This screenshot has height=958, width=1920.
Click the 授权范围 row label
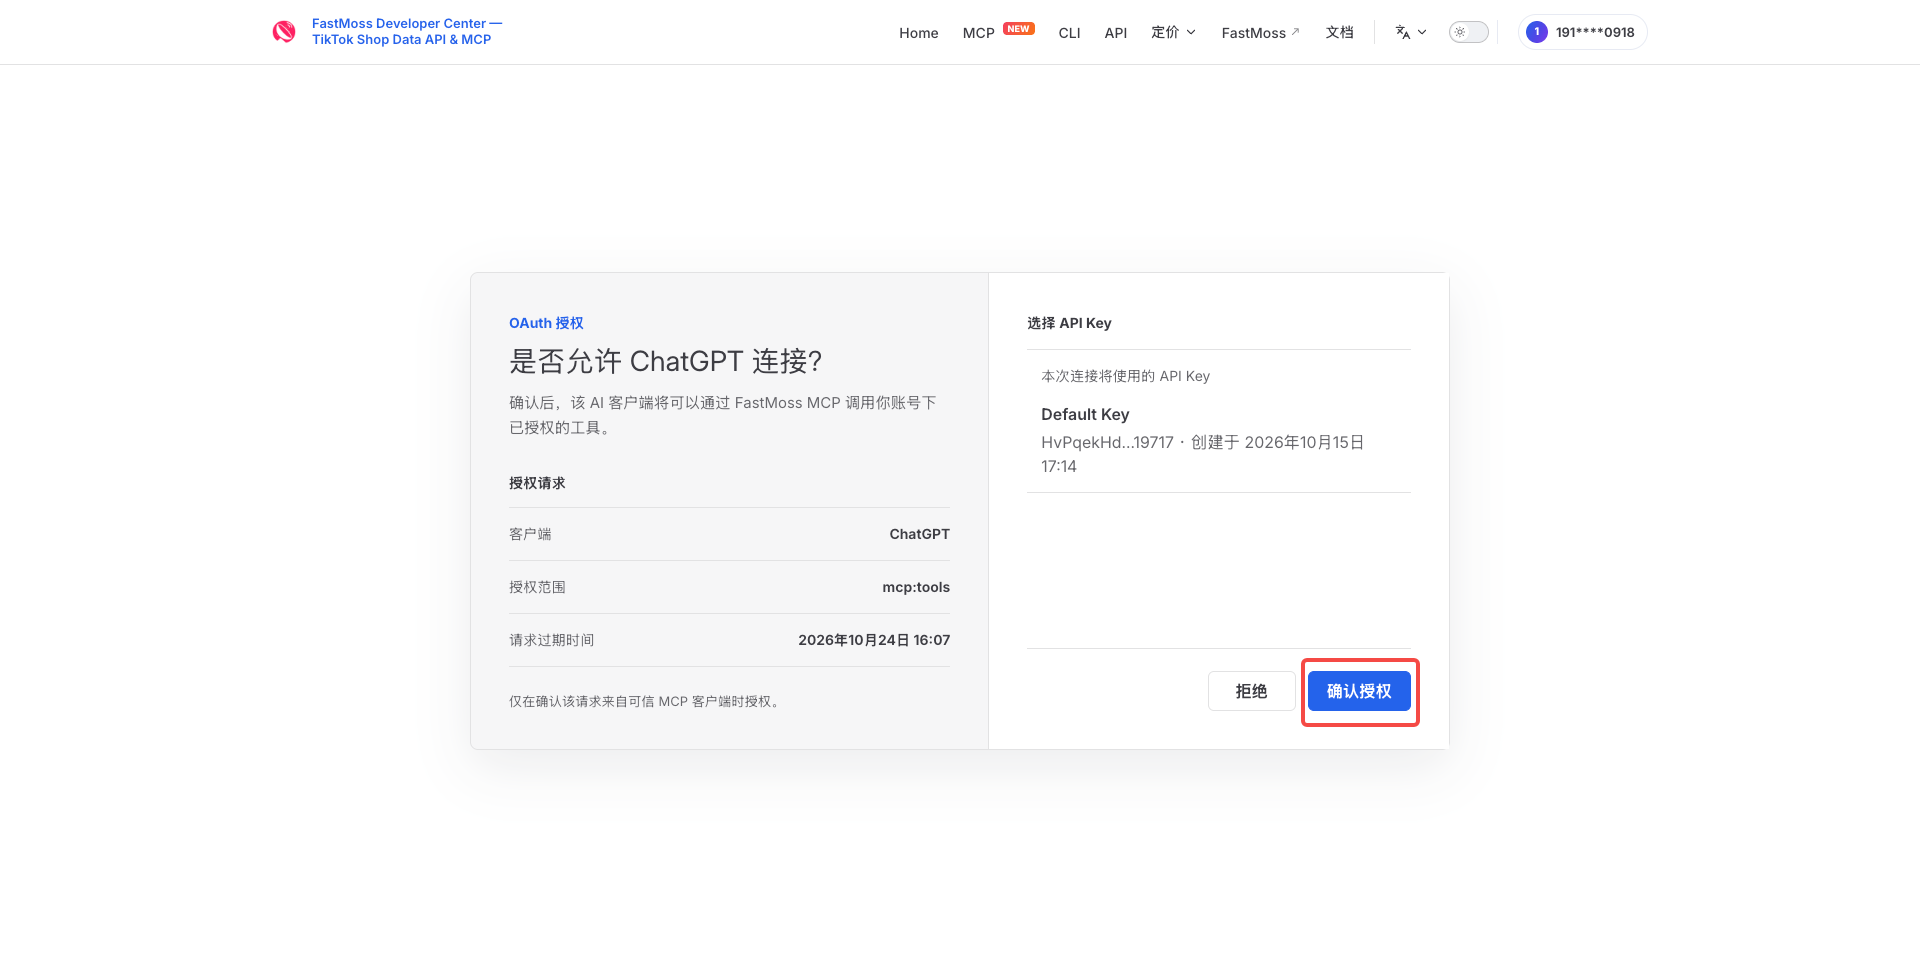coord(537,587)
